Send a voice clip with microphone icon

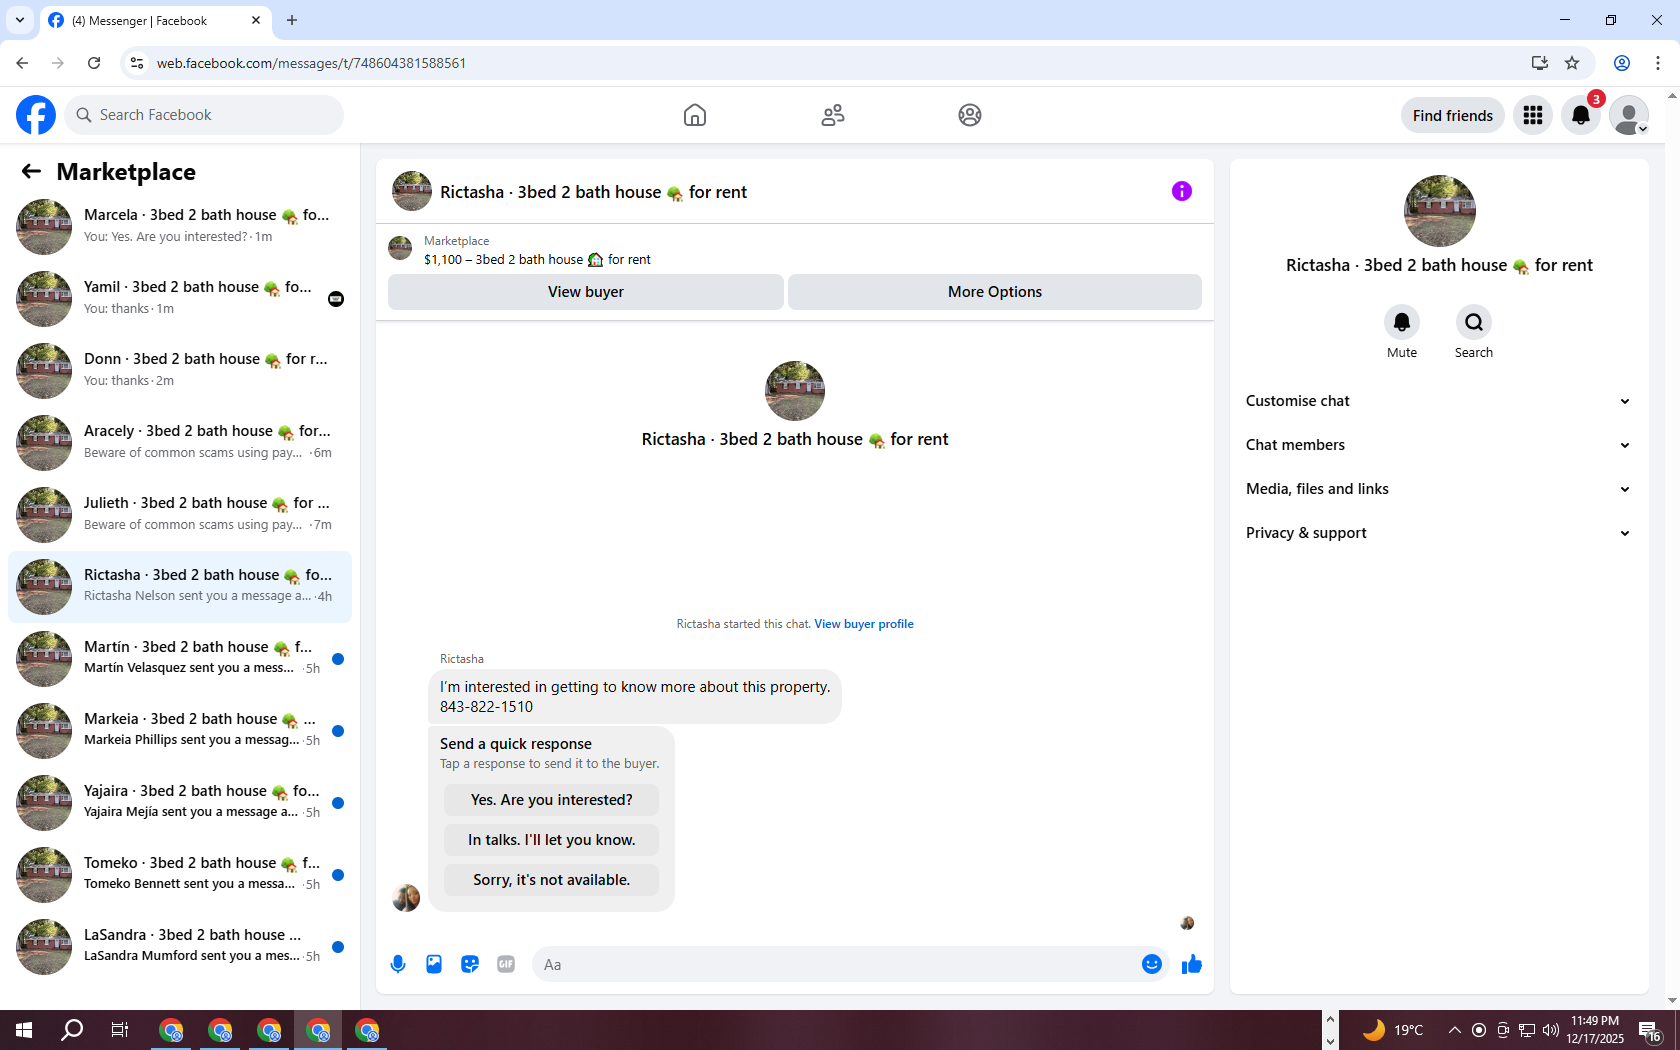(398, 964)
